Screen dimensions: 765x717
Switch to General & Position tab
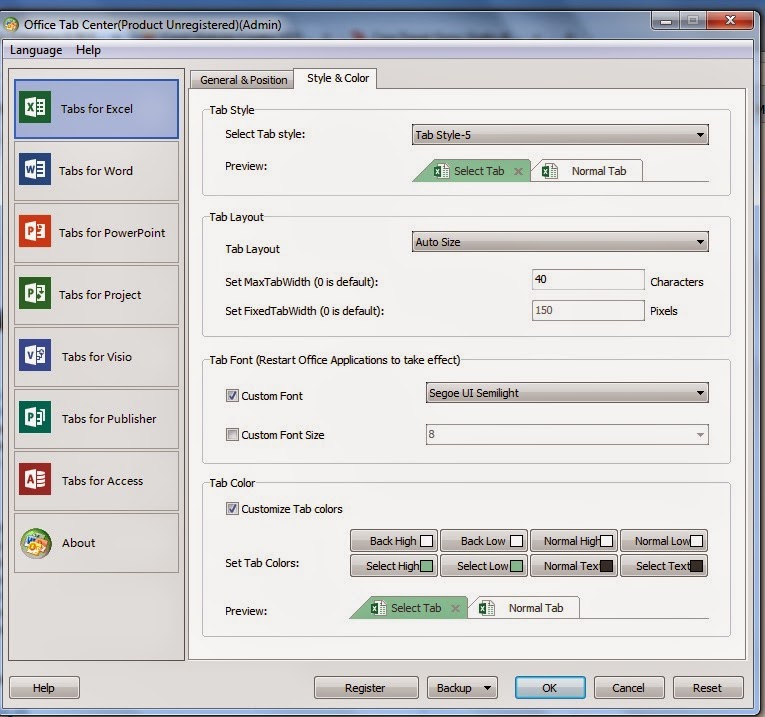pos(243,80)
